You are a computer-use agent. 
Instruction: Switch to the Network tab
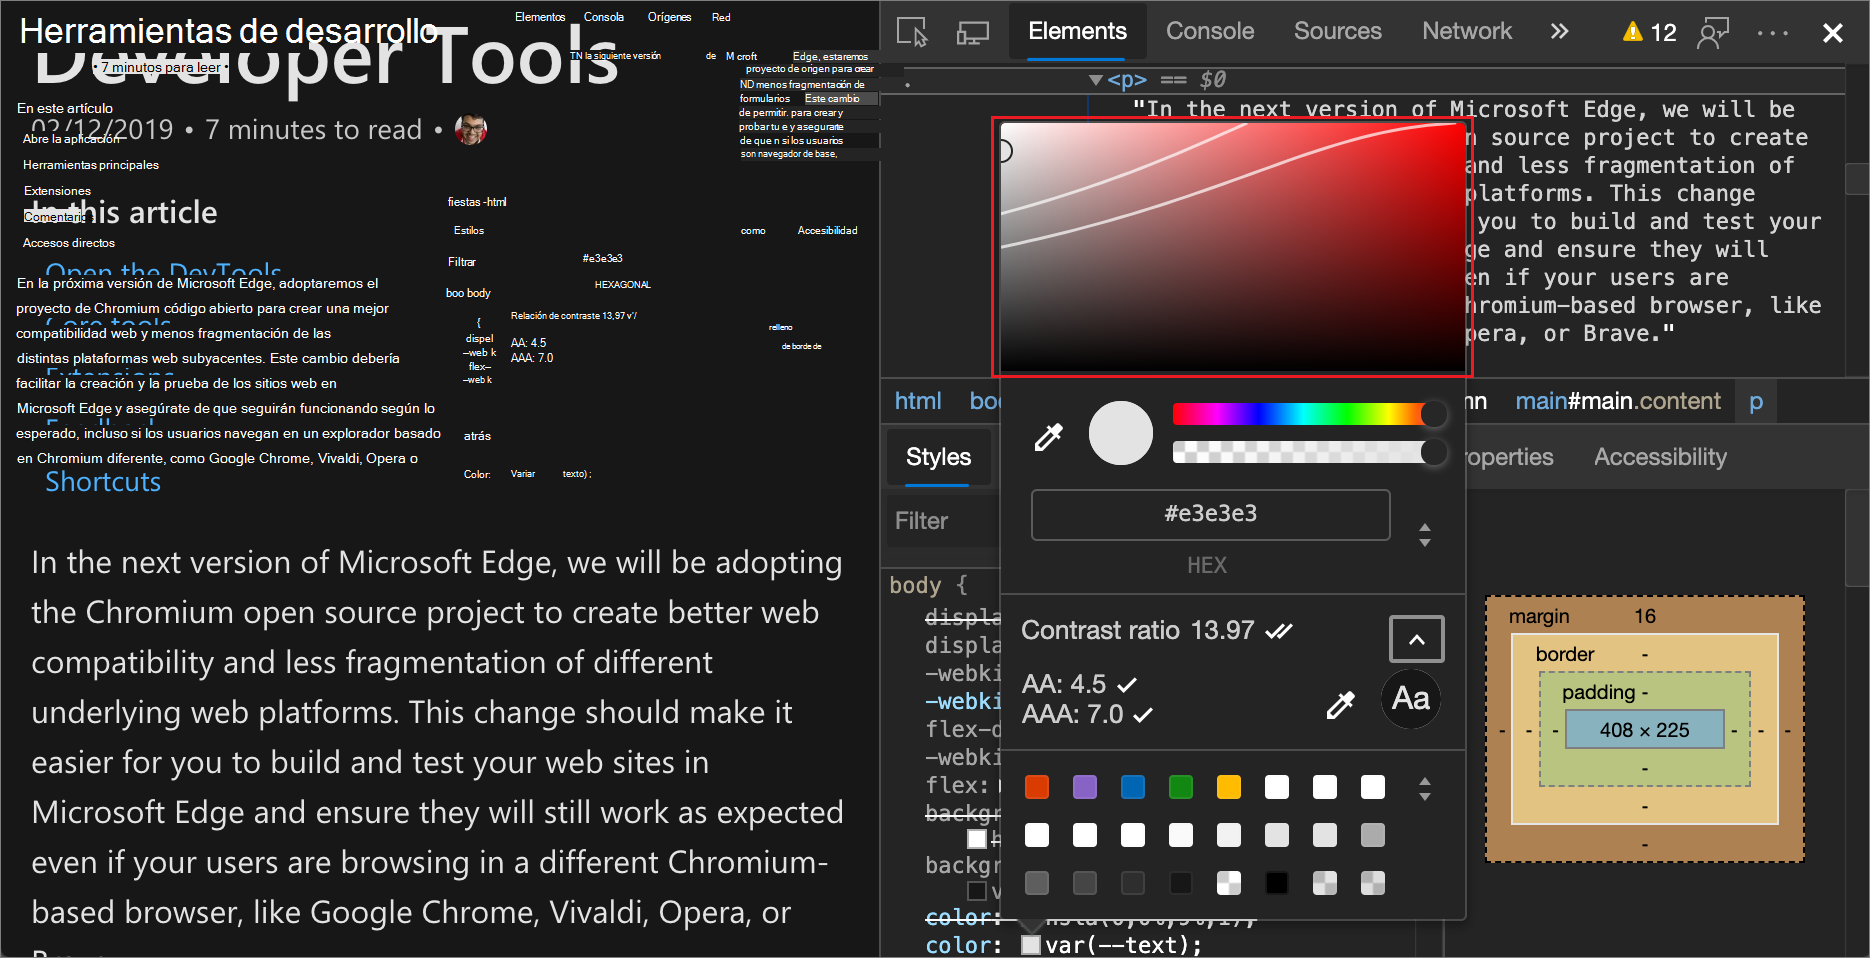click(1467, 31)
